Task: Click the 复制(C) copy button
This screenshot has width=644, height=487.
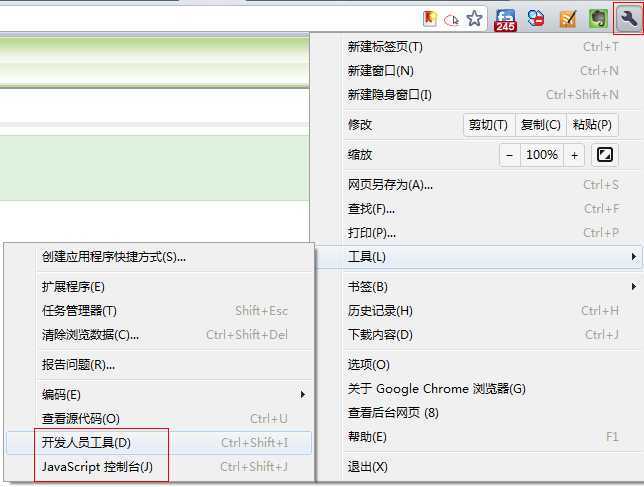Action: tap(540, 124)
